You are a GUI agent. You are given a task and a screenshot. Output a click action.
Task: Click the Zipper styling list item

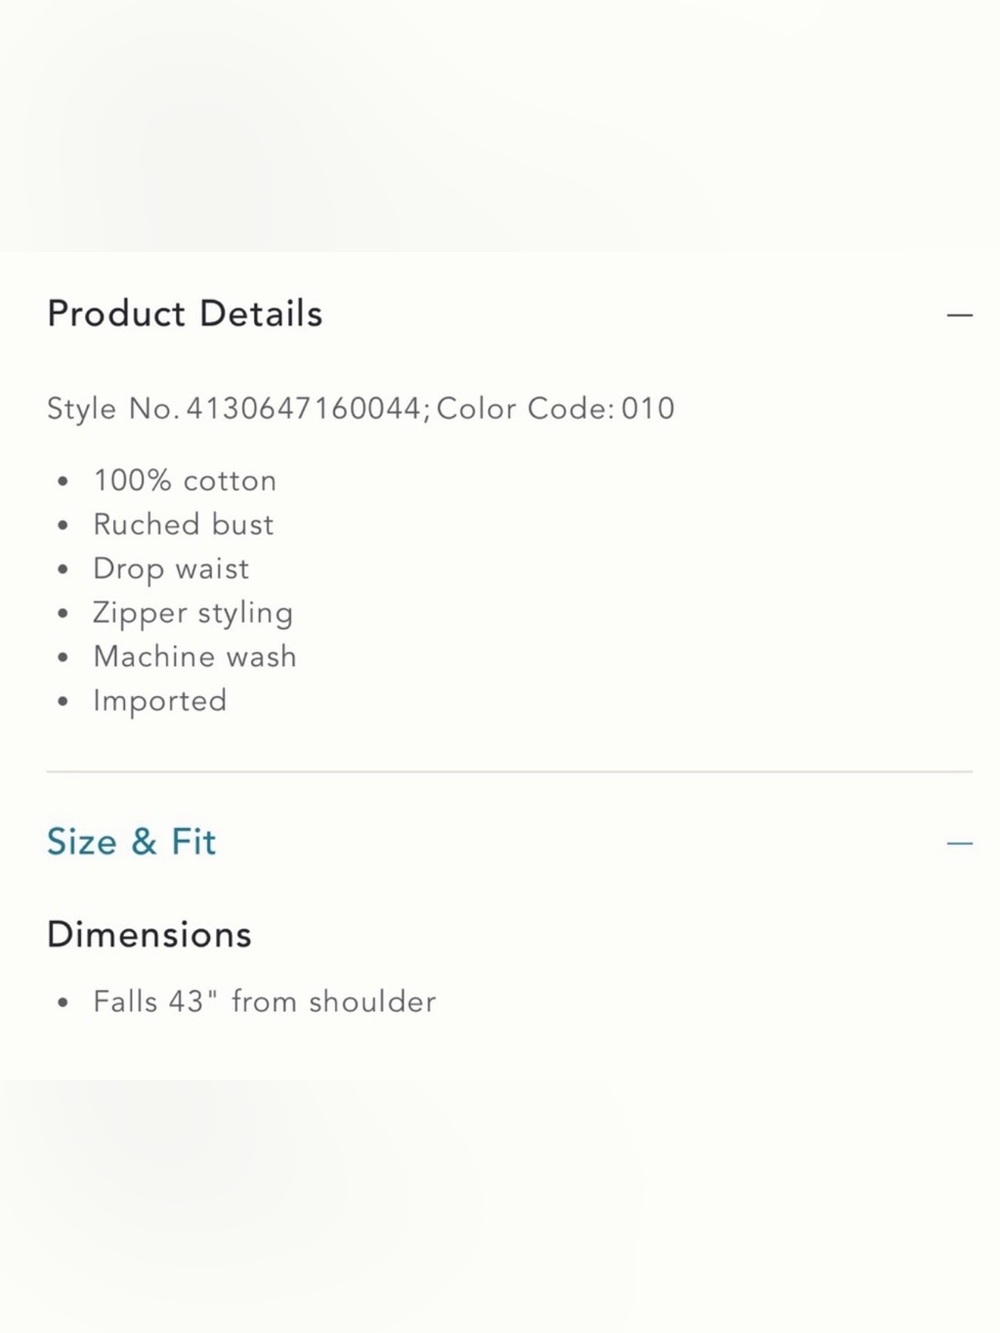(193, 613)
